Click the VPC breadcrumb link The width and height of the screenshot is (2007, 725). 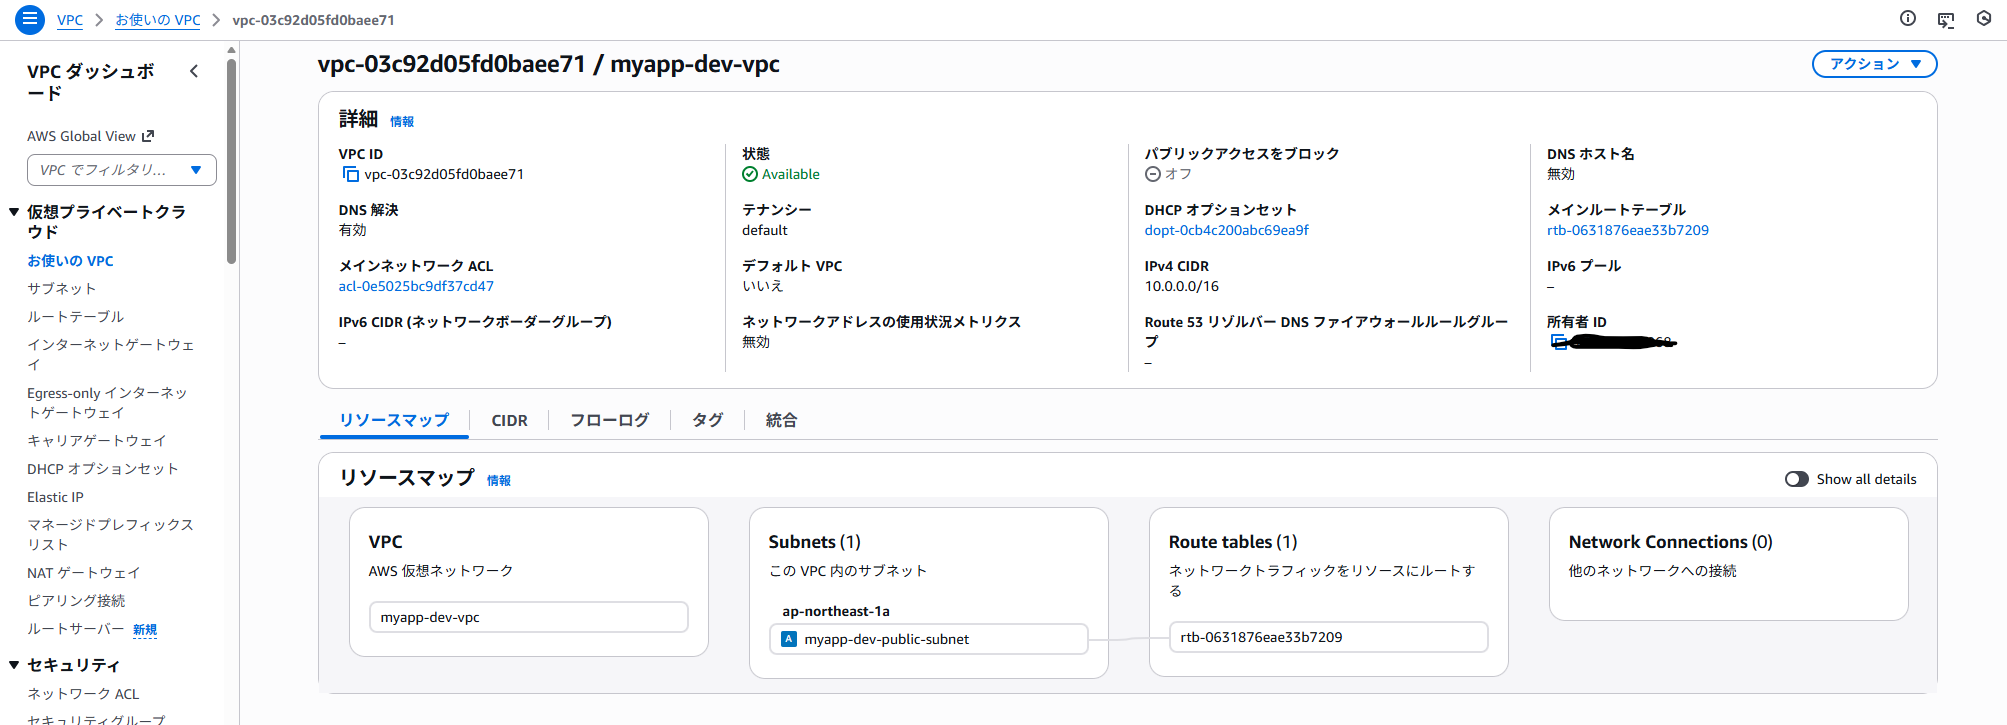[70, 20]
